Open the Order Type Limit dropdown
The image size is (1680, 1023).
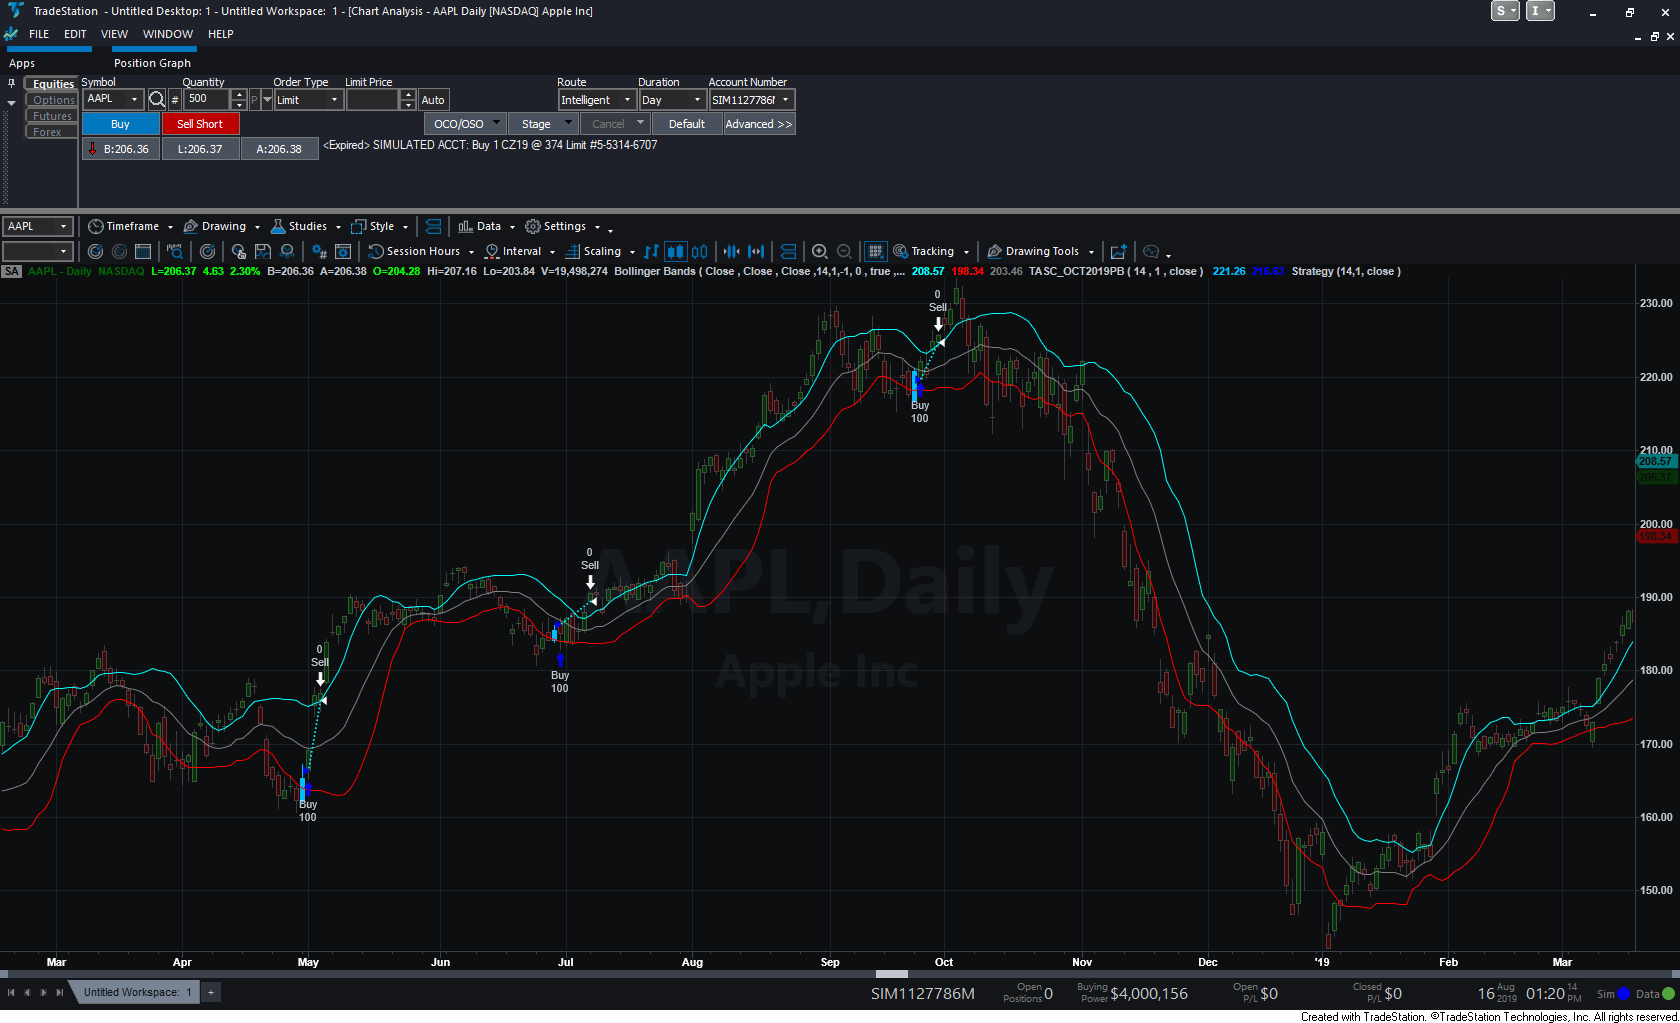pos(334,100)
